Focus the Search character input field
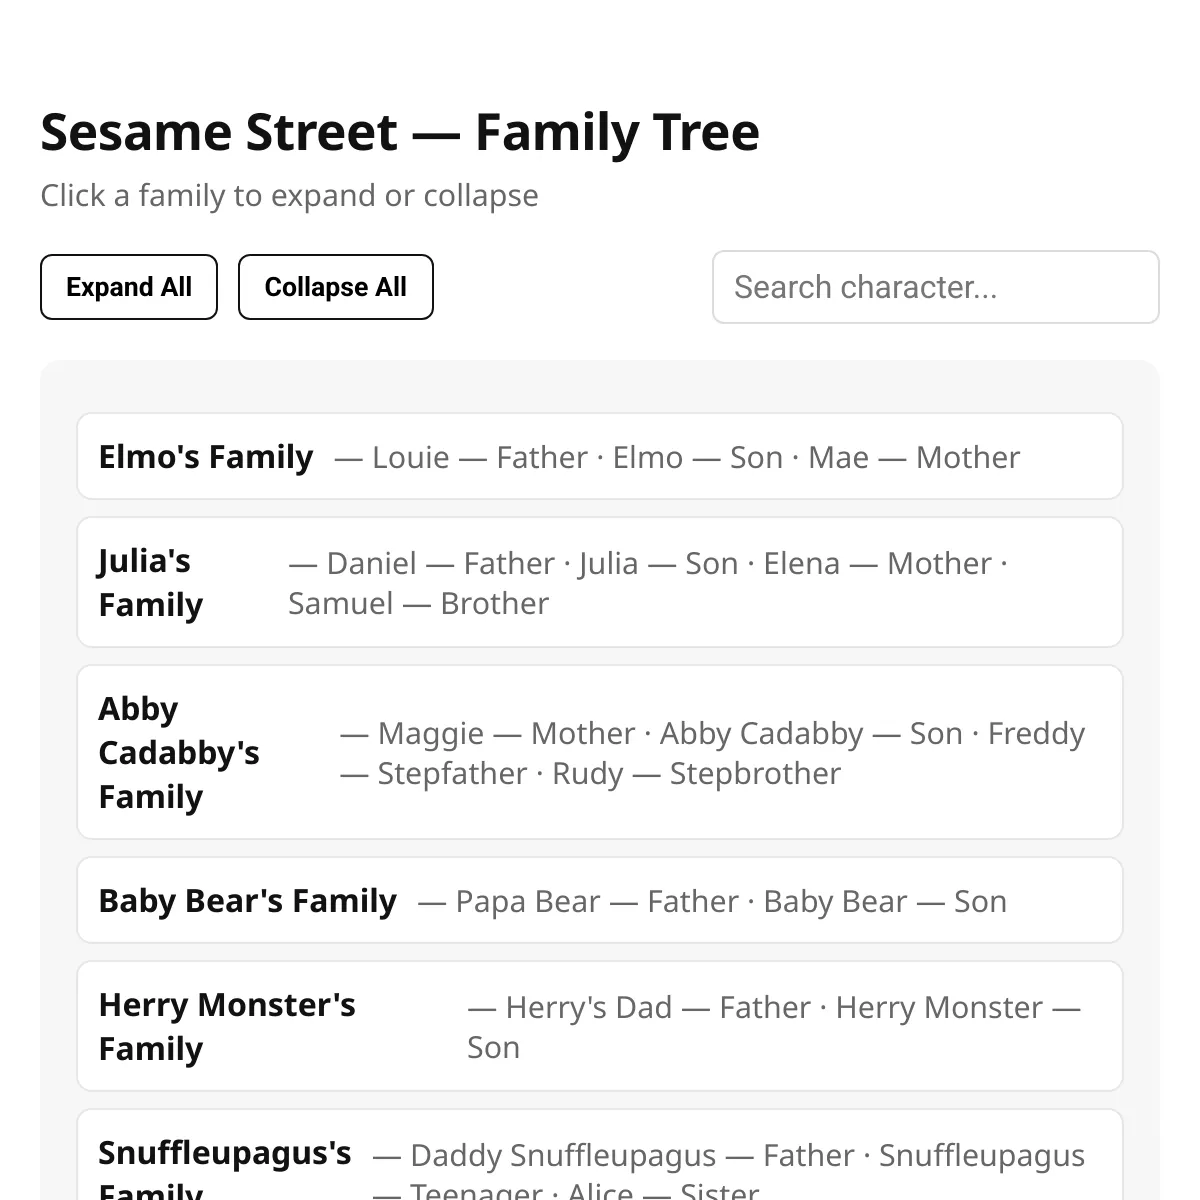 coord(935,287)
